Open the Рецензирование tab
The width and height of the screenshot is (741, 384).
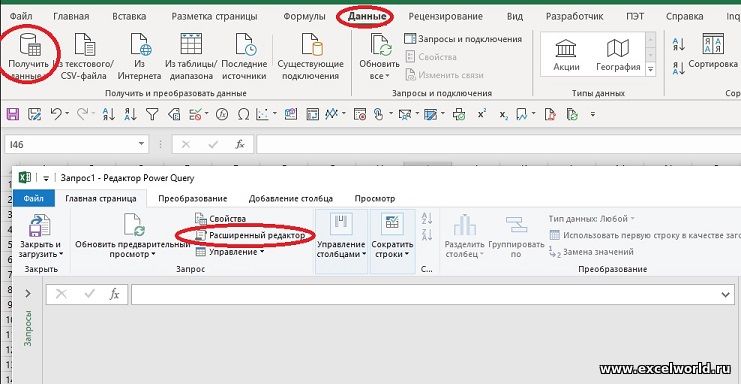[x=445, y=16]
